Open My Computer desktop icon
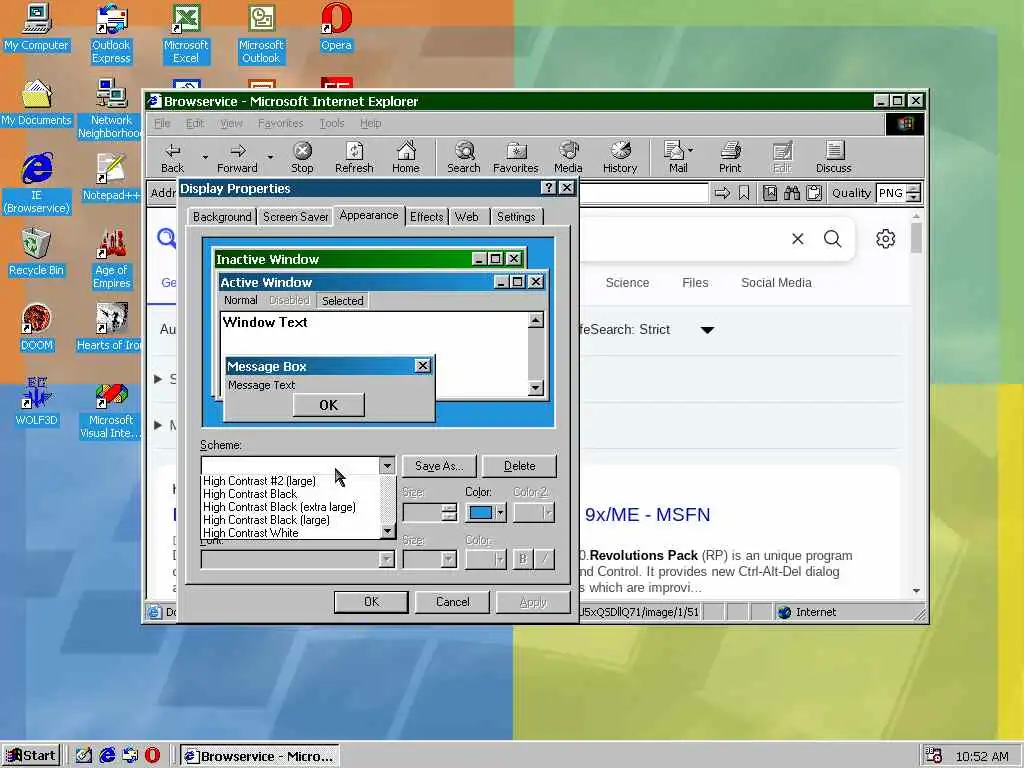This screenshot has width=1024, height=768. pyautogui.click(x=36, y=27)
